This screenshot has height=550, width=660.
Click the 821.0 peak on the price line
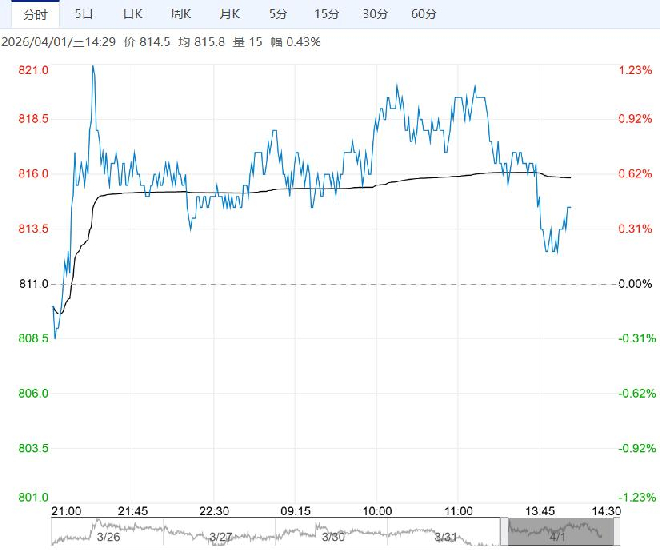[93, 67]
